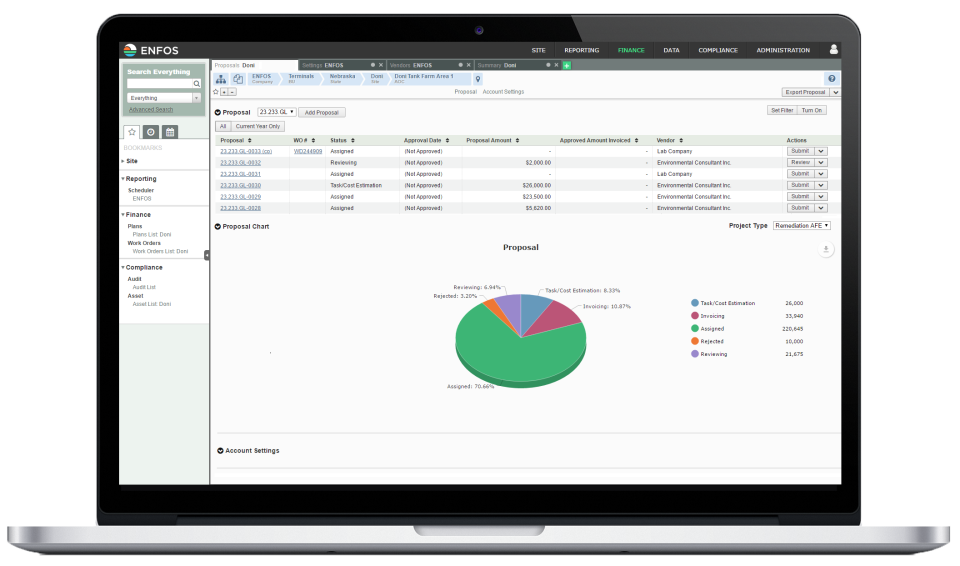The height and width of the screenshot is (566, 960).
Task: Expand the Account Settings section
Action: tap(220, 451)
